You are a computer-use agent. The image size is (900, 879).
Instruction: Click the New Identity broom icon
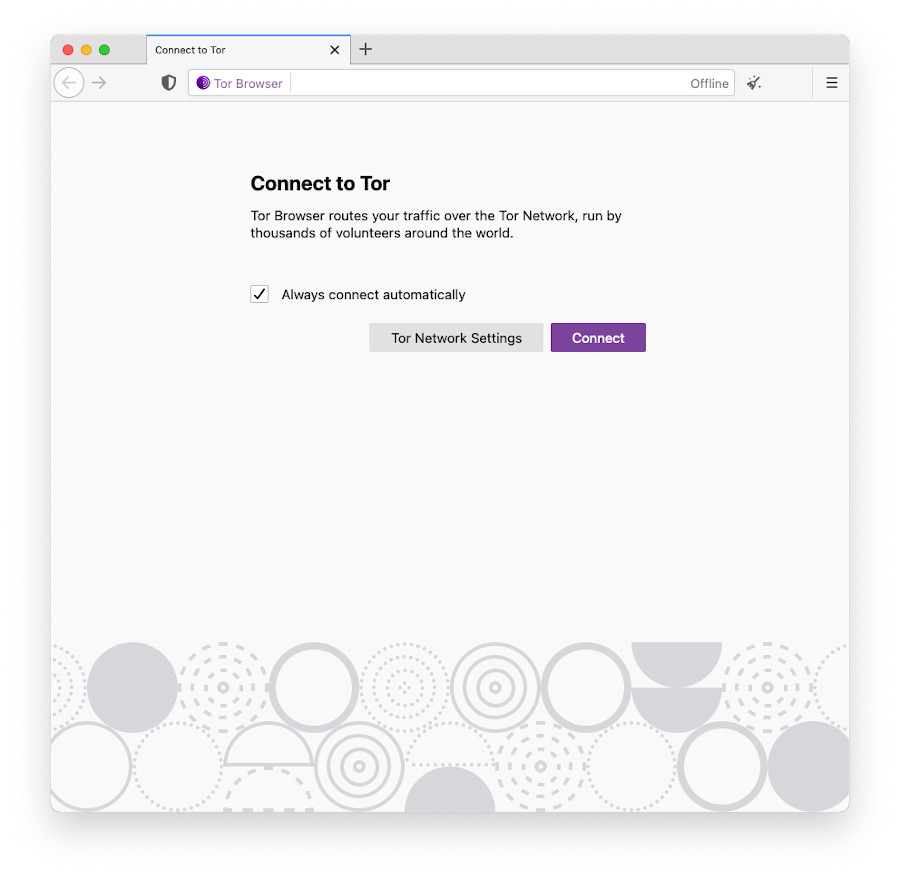click(x=754, y=83)
